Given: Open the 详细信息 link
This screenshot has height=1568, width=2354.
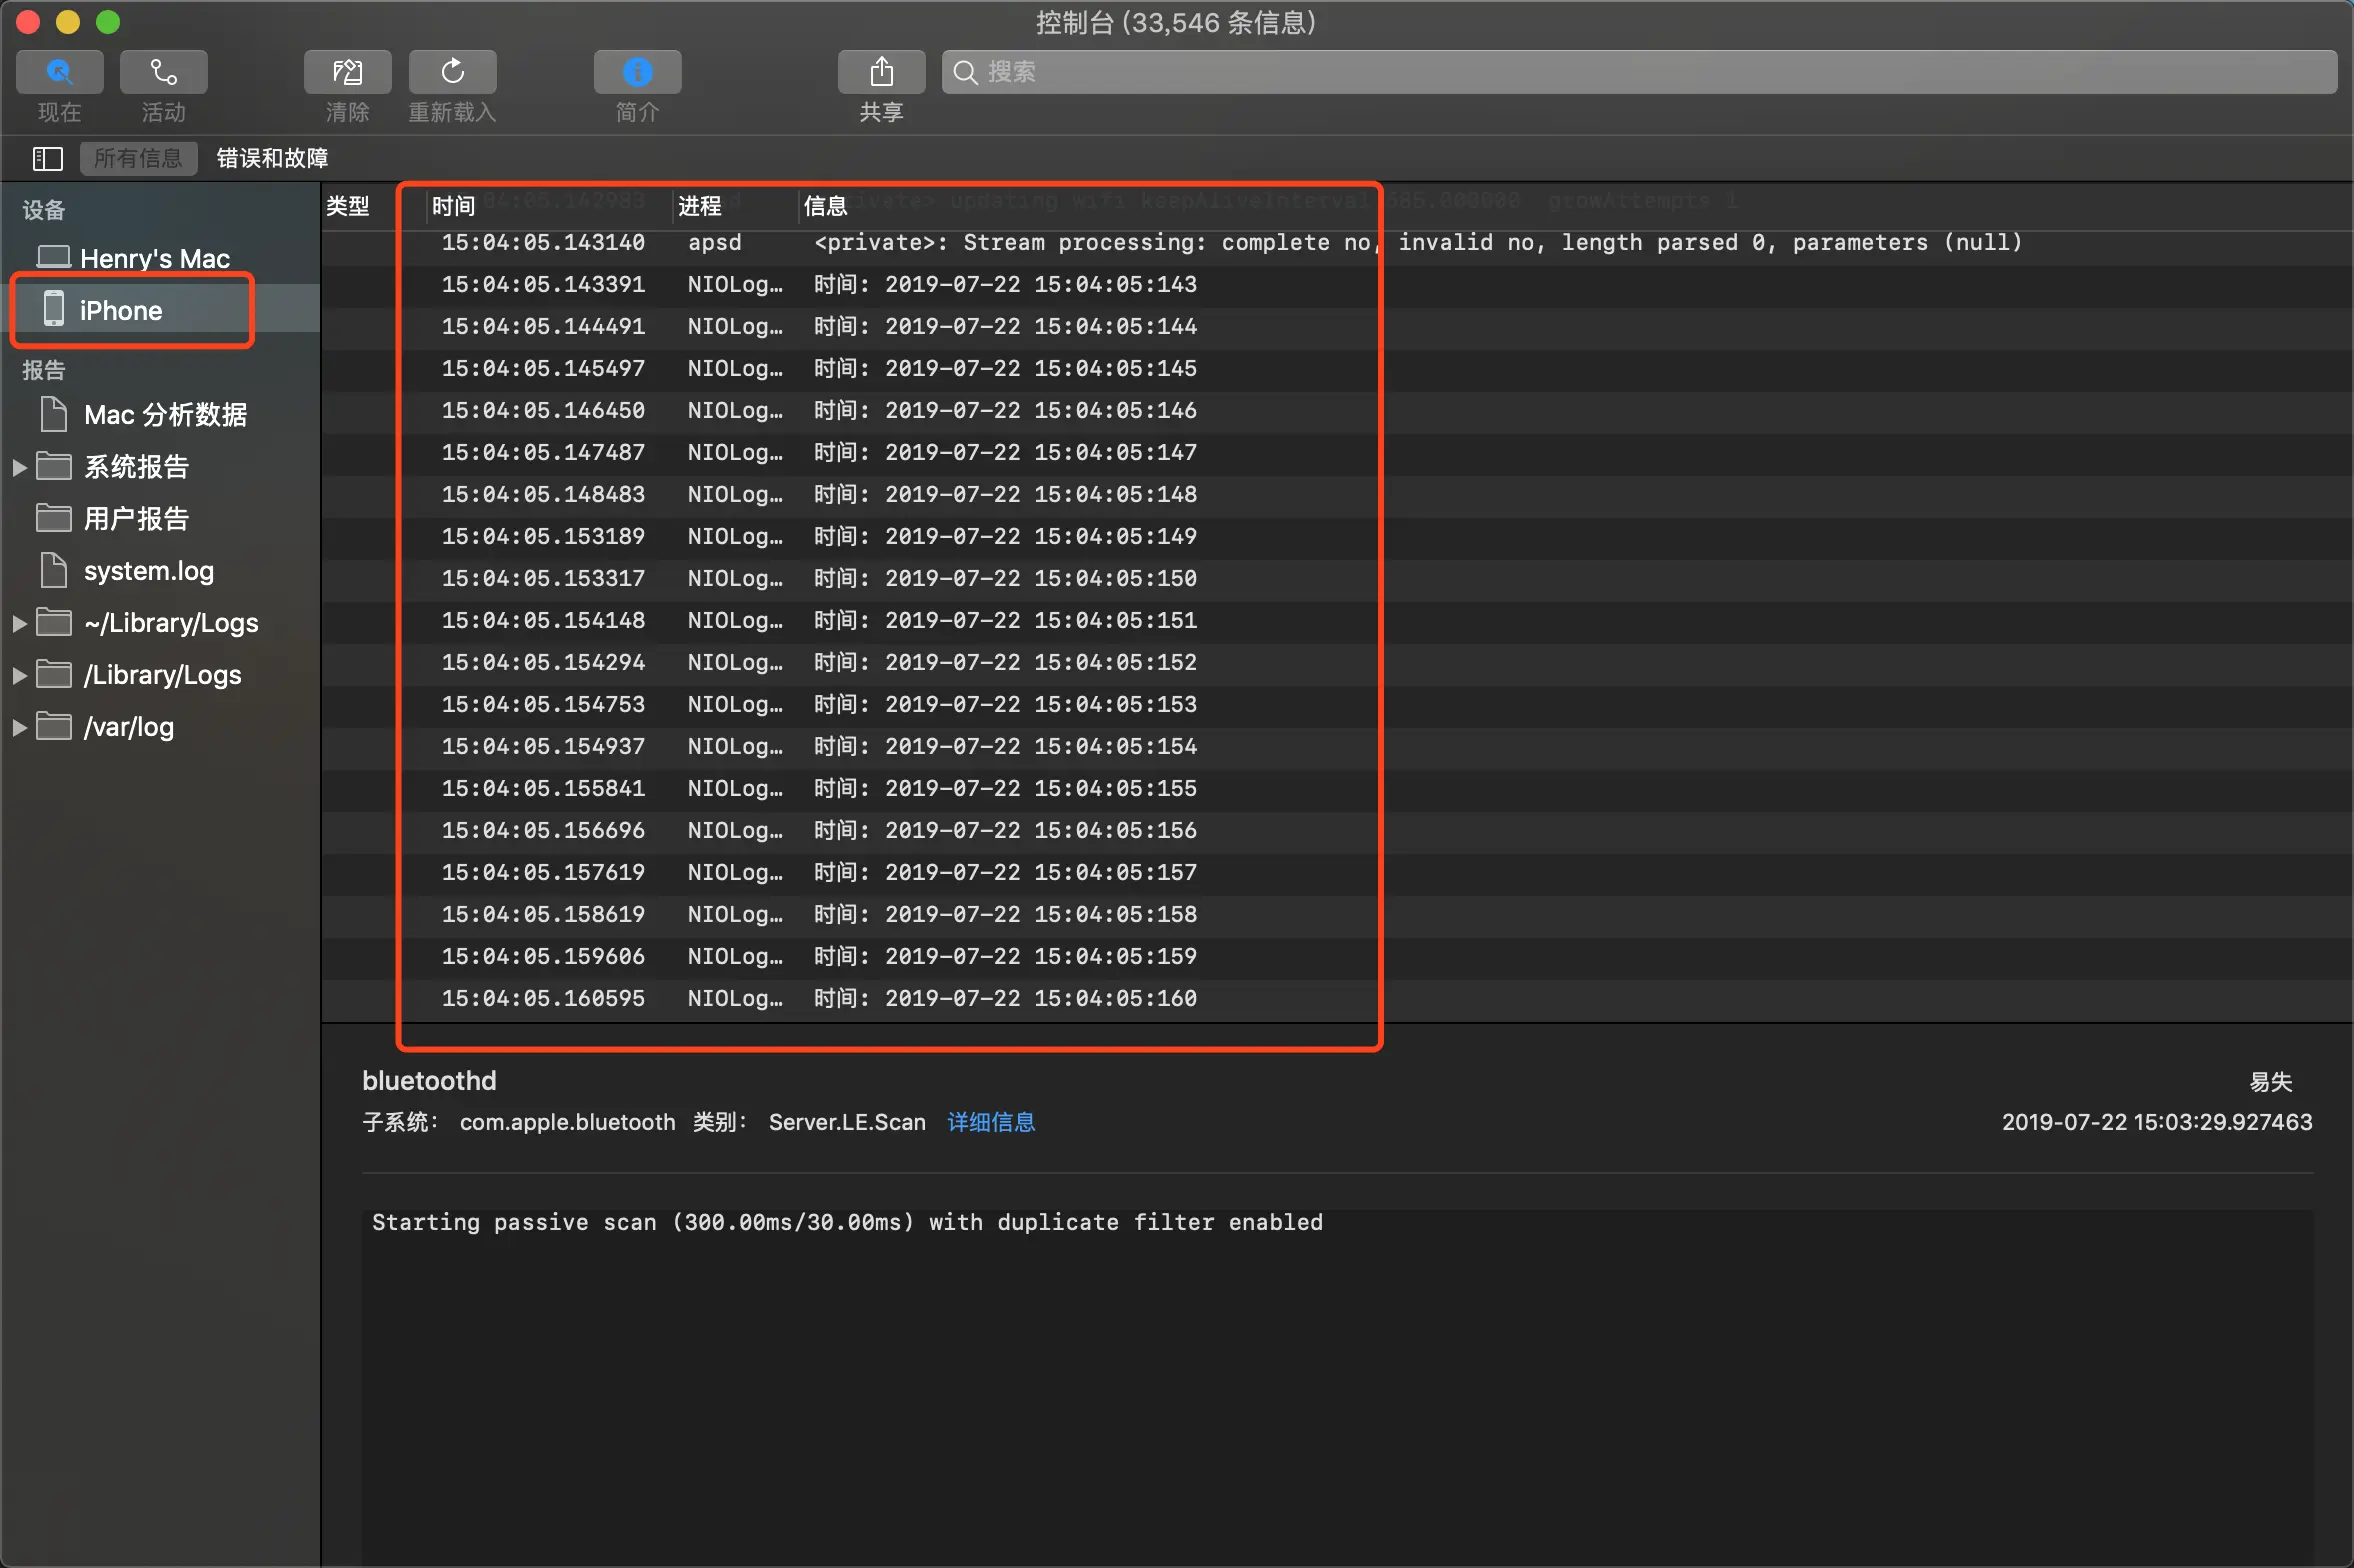Looking at the screenshot, I should [x=990, y=1122].
